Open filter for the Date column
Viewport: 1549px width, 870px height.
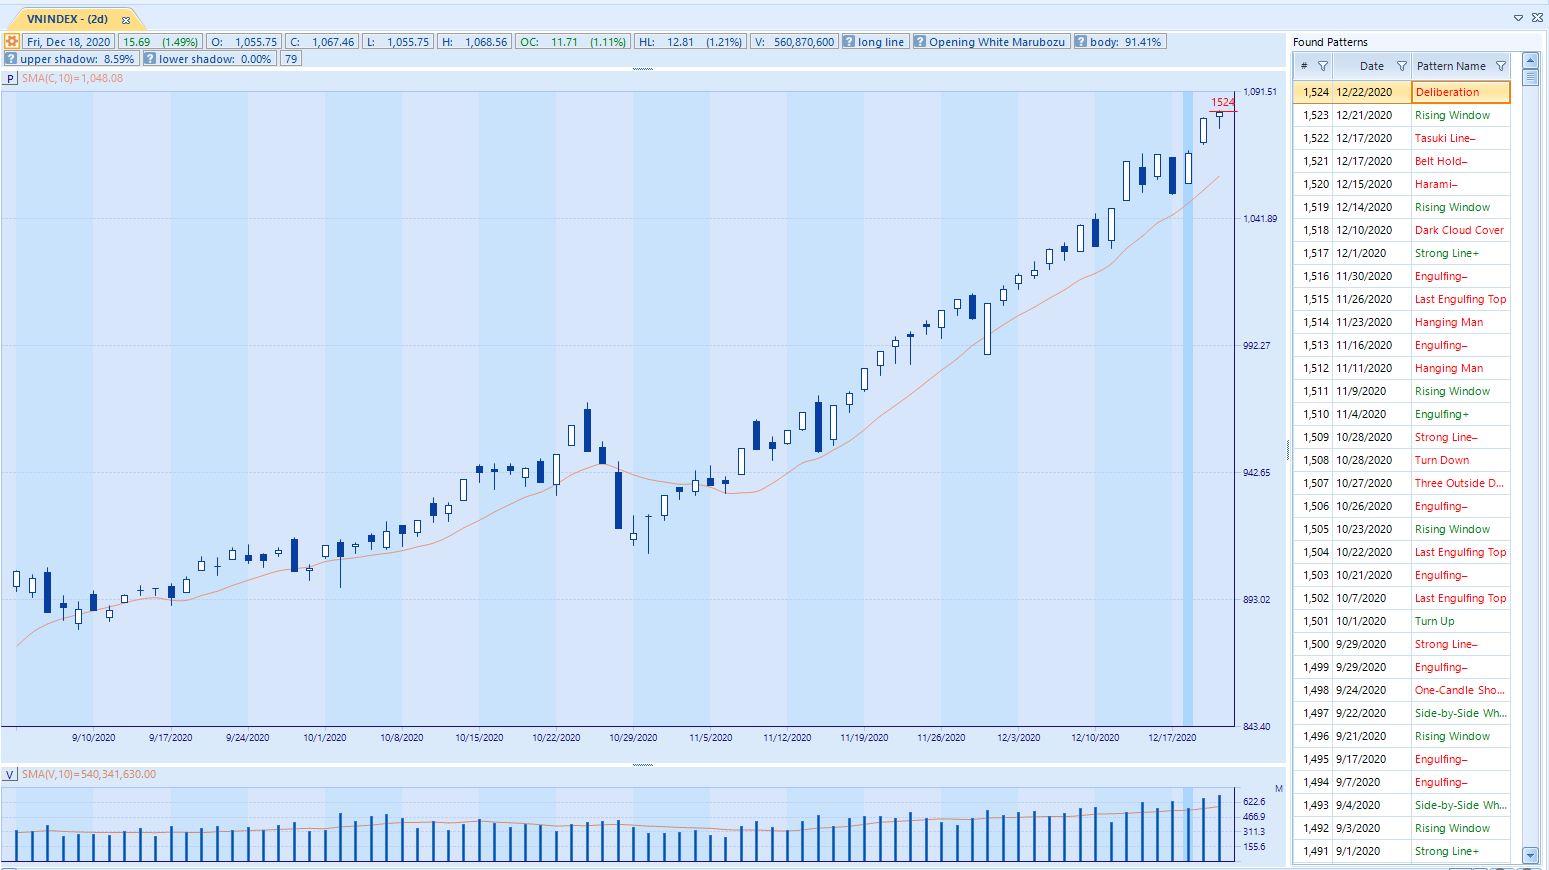pos(1401,66)
